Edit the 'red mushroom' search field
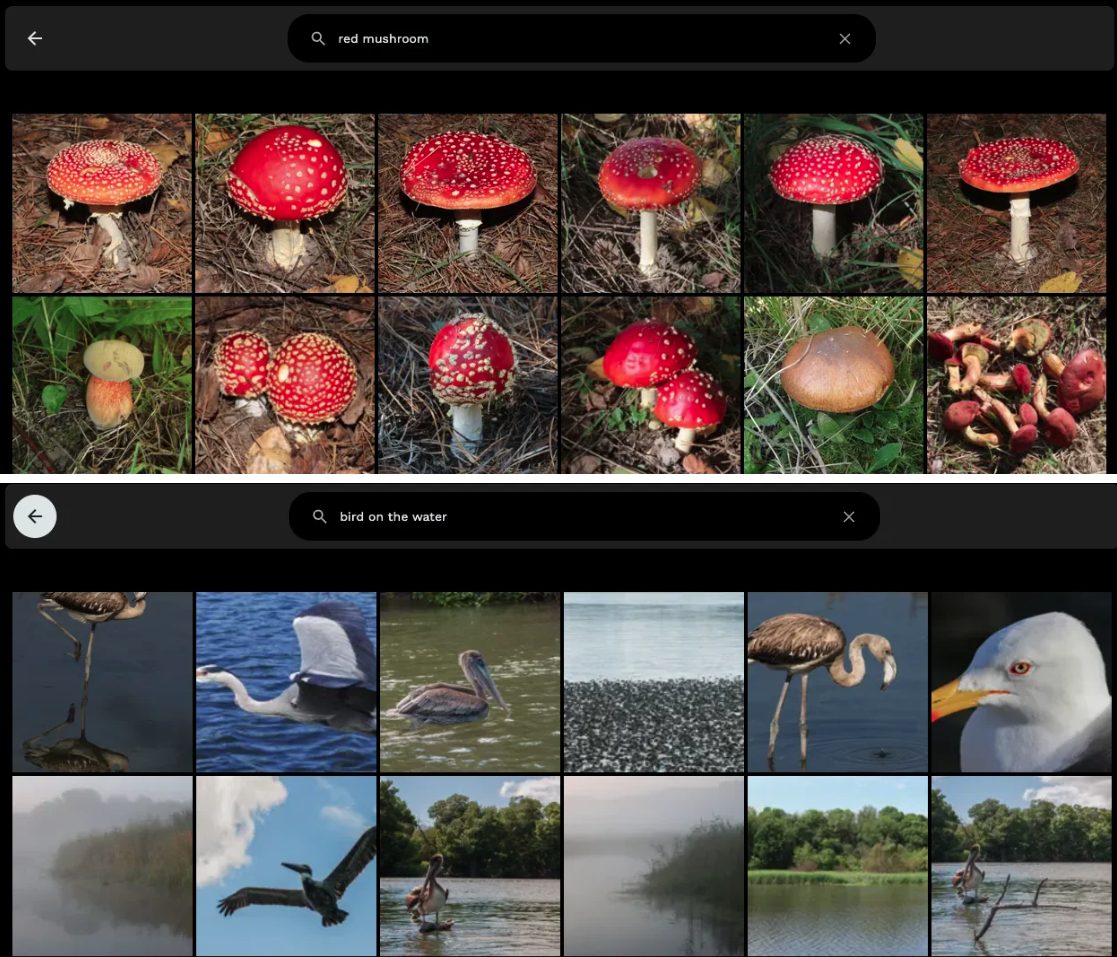The image size is (1117, 957). point(580,39)
